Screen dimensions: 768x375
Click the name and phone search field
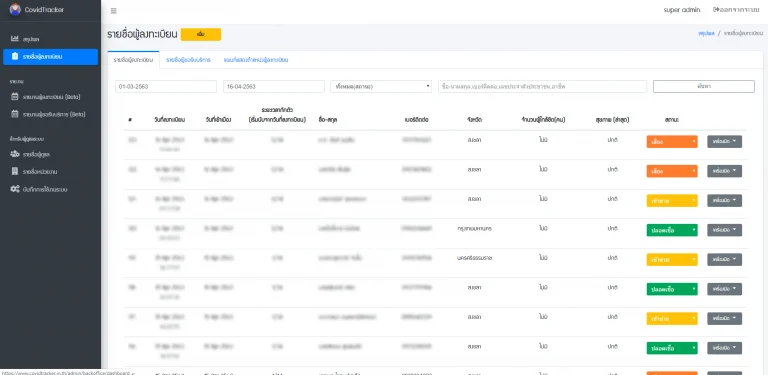(x=543, y=86)
